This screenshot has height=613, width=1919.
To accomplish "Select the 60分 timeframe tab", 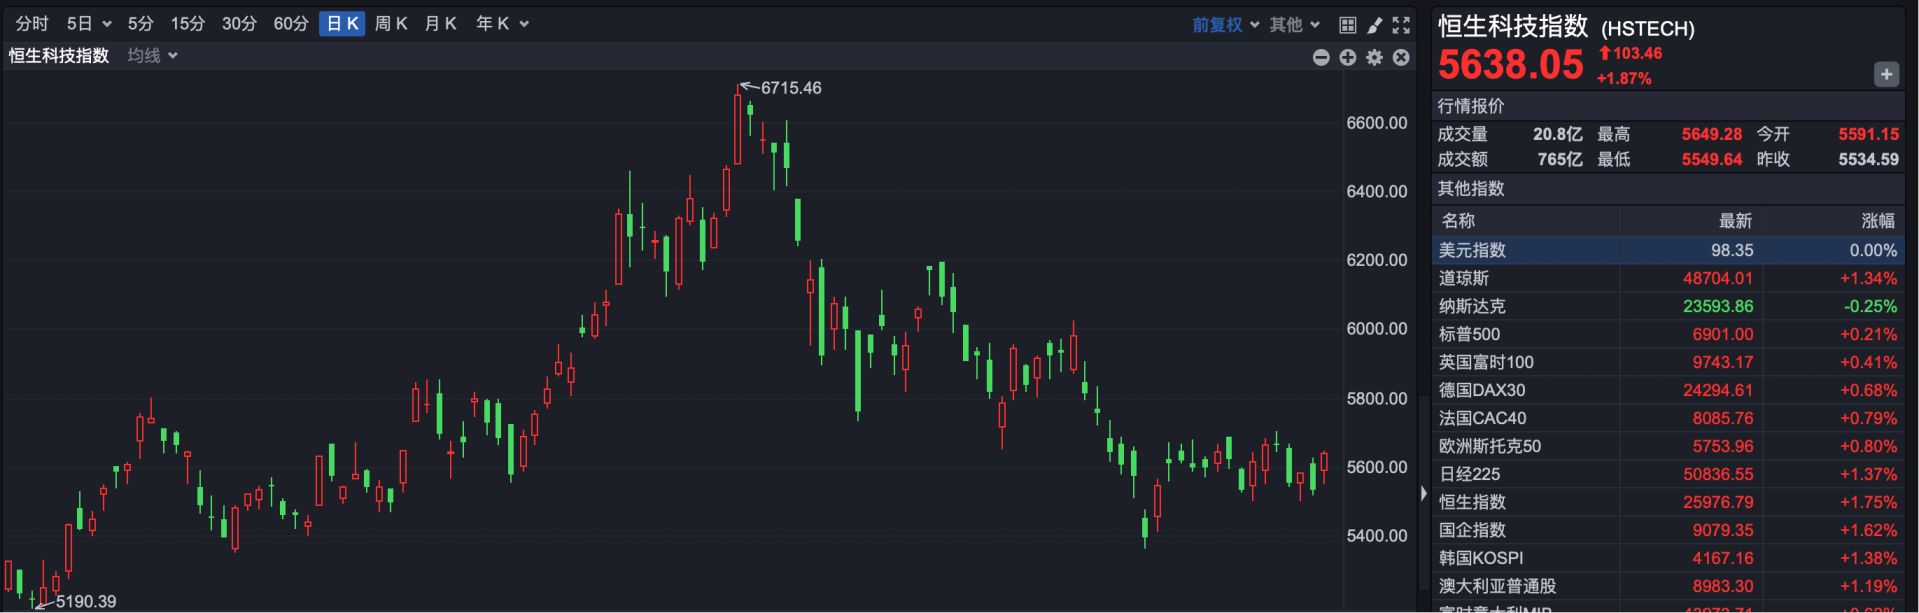I will point(290,24).
